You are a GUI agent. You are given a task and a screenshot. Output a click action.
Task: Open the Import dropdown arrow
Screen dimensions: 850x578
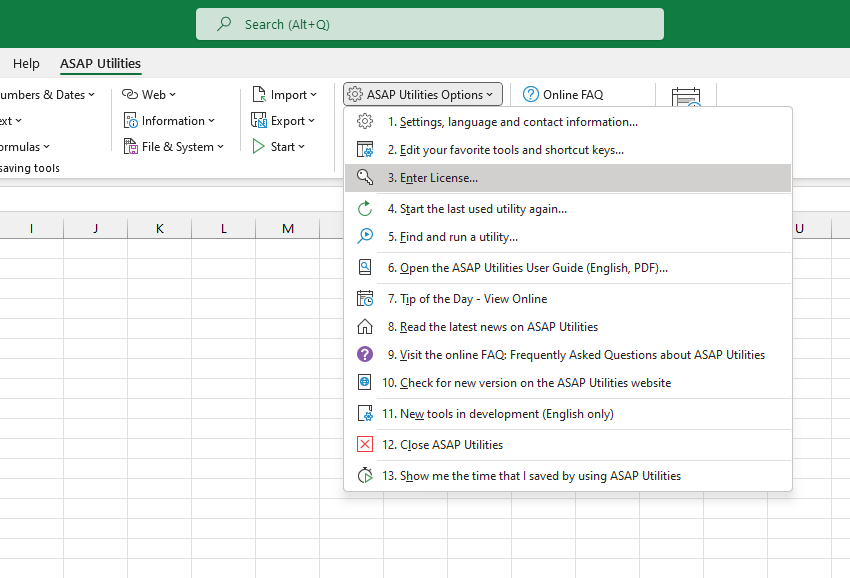tap(313, 94)
